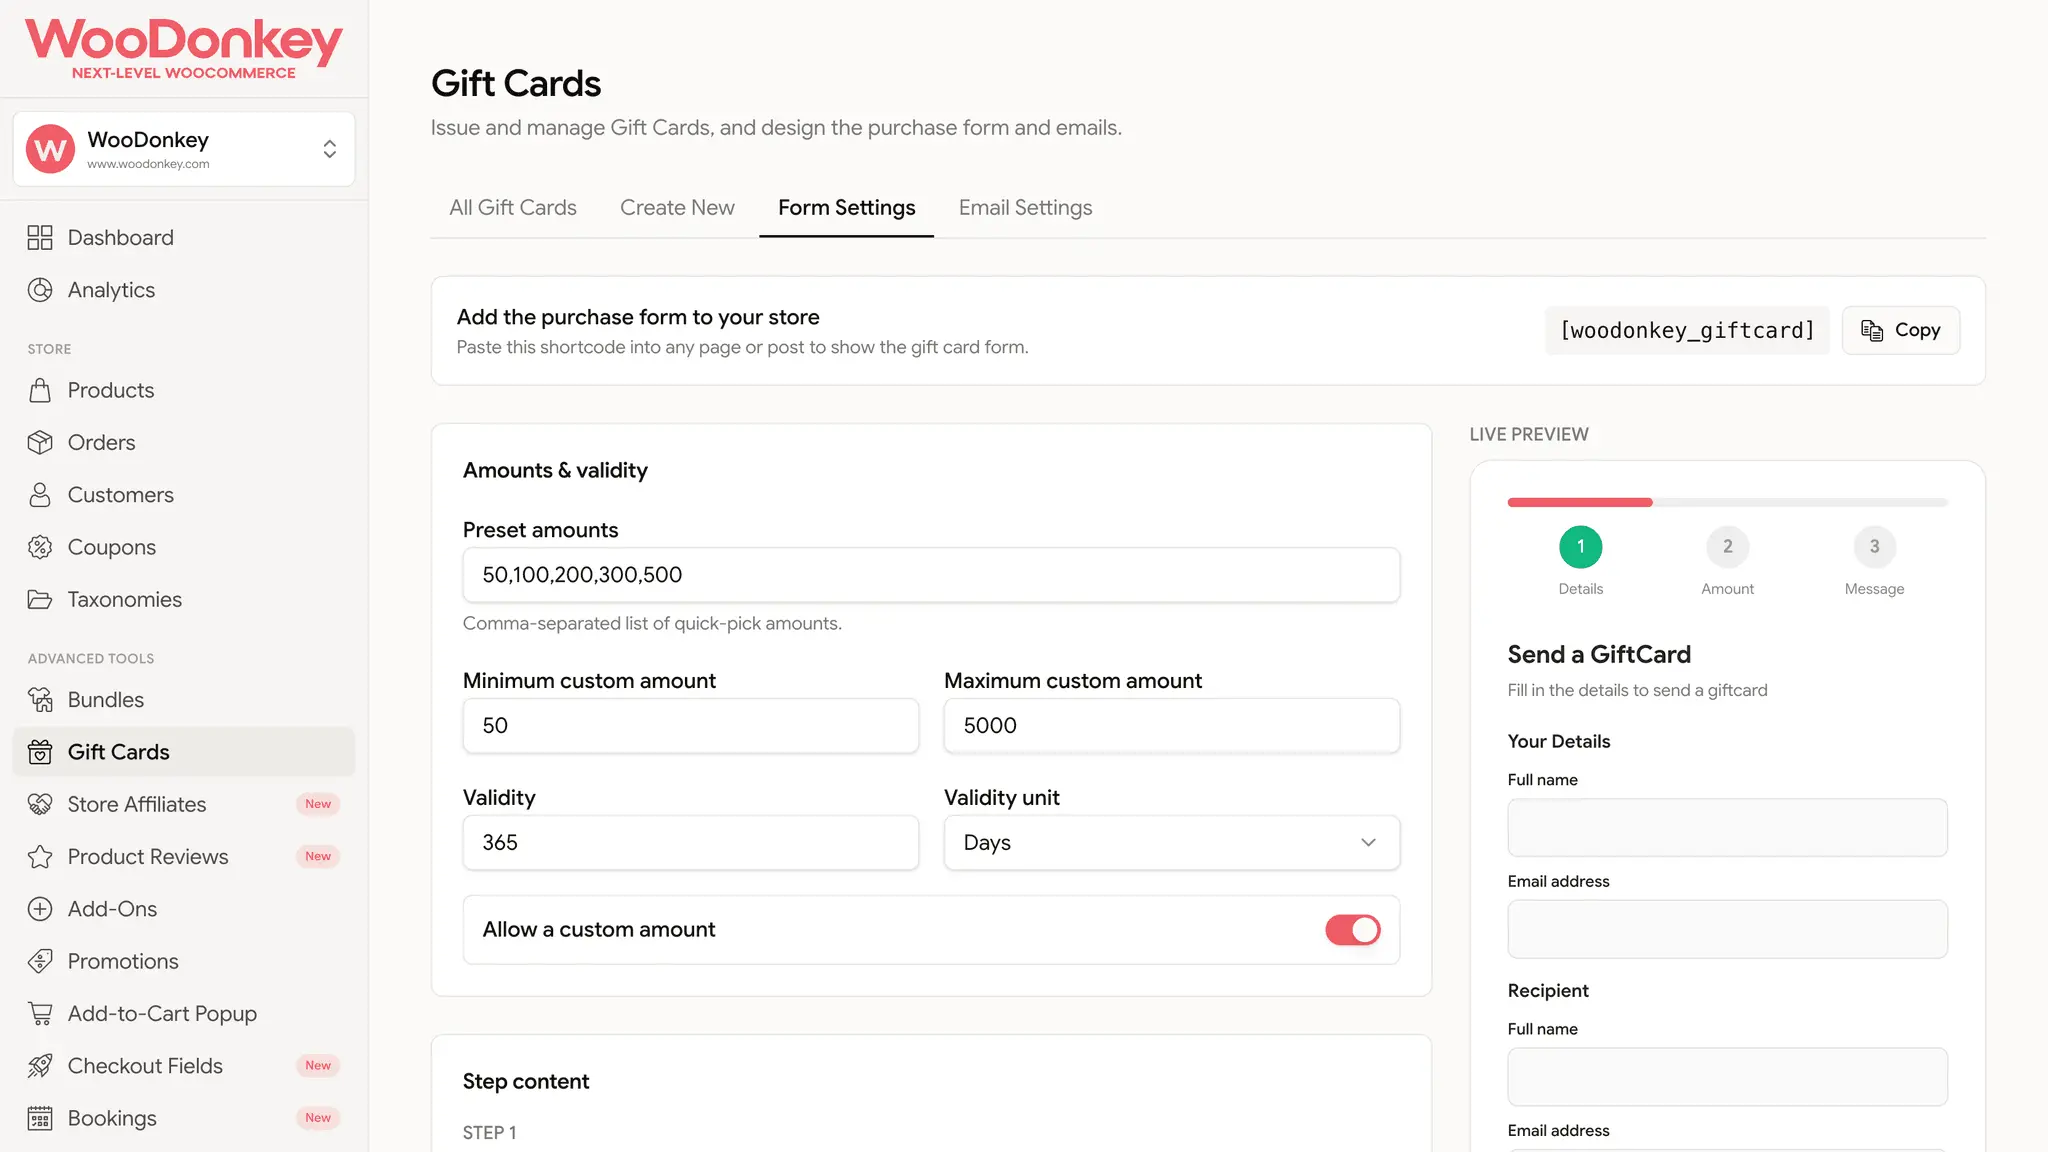Click the Preset amounts input field
Image resolution: width=2048 pixels, height=1152 pixels.
[x=931, y=575]
